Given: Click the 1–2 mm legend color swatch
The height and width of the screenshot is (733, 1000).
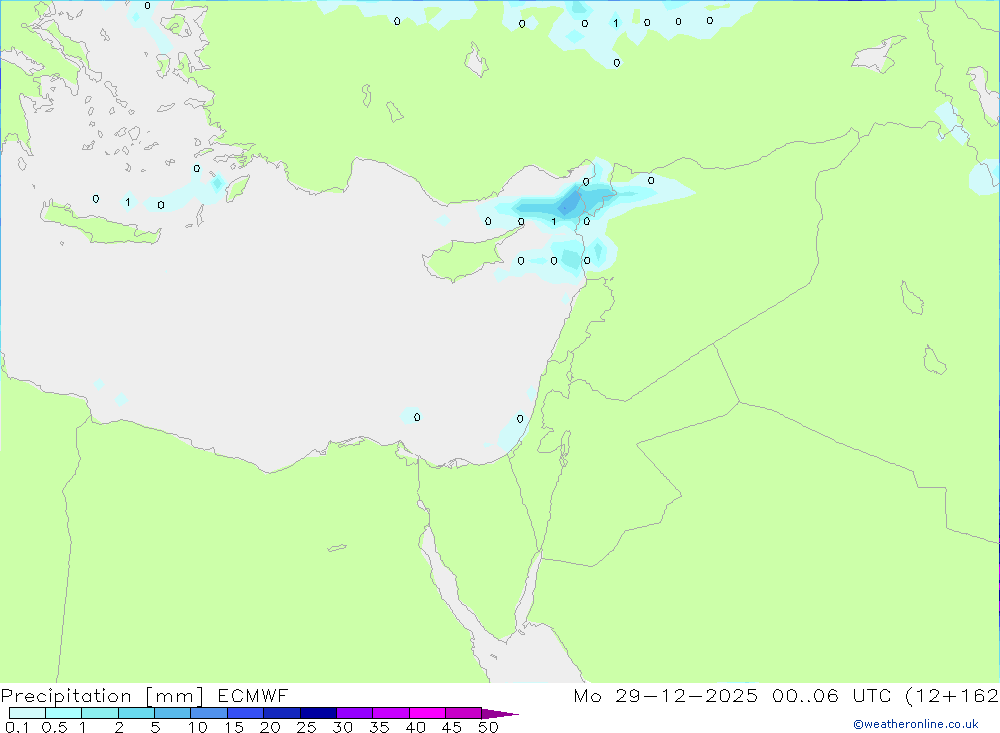Looking at the screenshot, I should [99, 713].
